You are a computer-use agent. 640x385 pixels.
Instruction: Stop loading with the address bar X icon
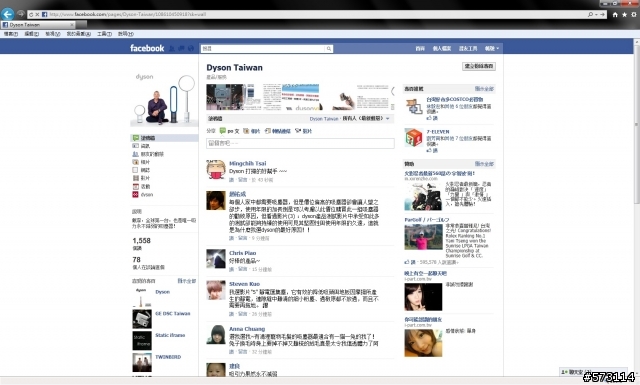tap(37, 14)
